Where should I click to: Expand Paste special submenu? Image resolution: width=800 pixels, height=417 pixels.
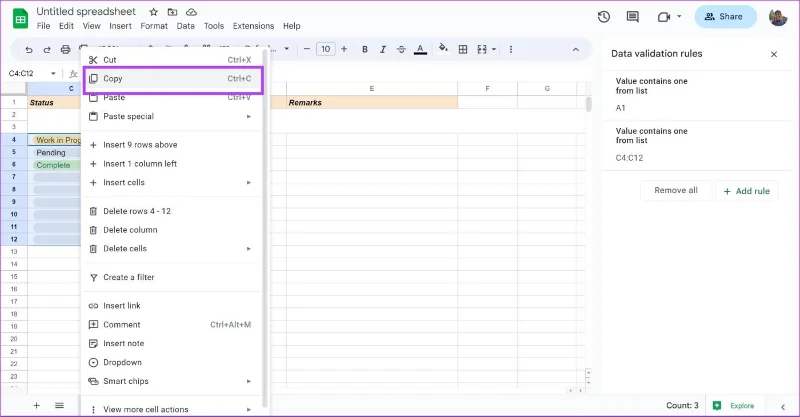(x=171, y=116)
